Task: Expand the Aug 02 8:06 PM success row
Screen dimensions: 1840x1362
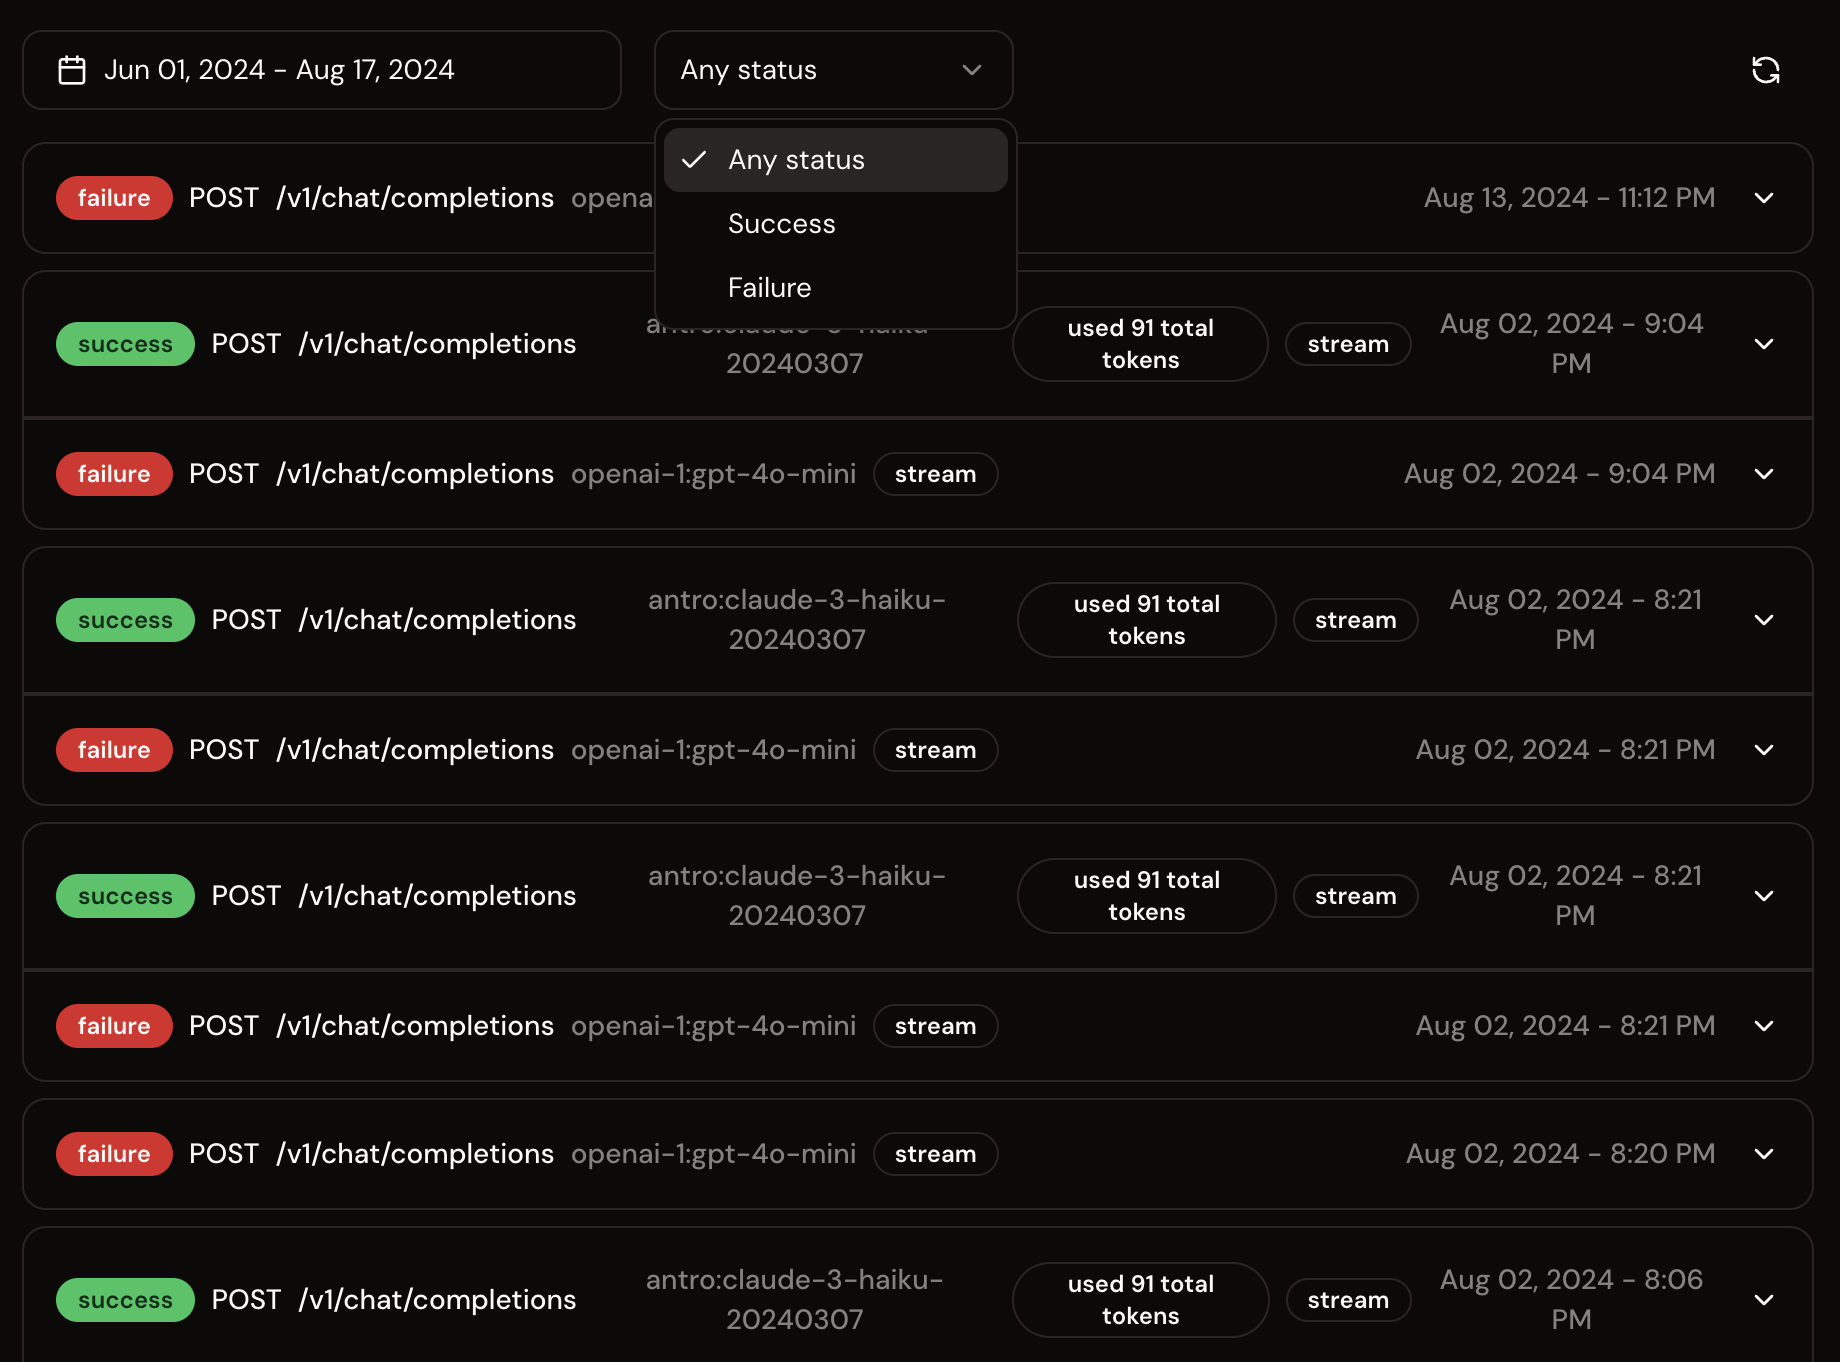Action: click(1764, 1300)
